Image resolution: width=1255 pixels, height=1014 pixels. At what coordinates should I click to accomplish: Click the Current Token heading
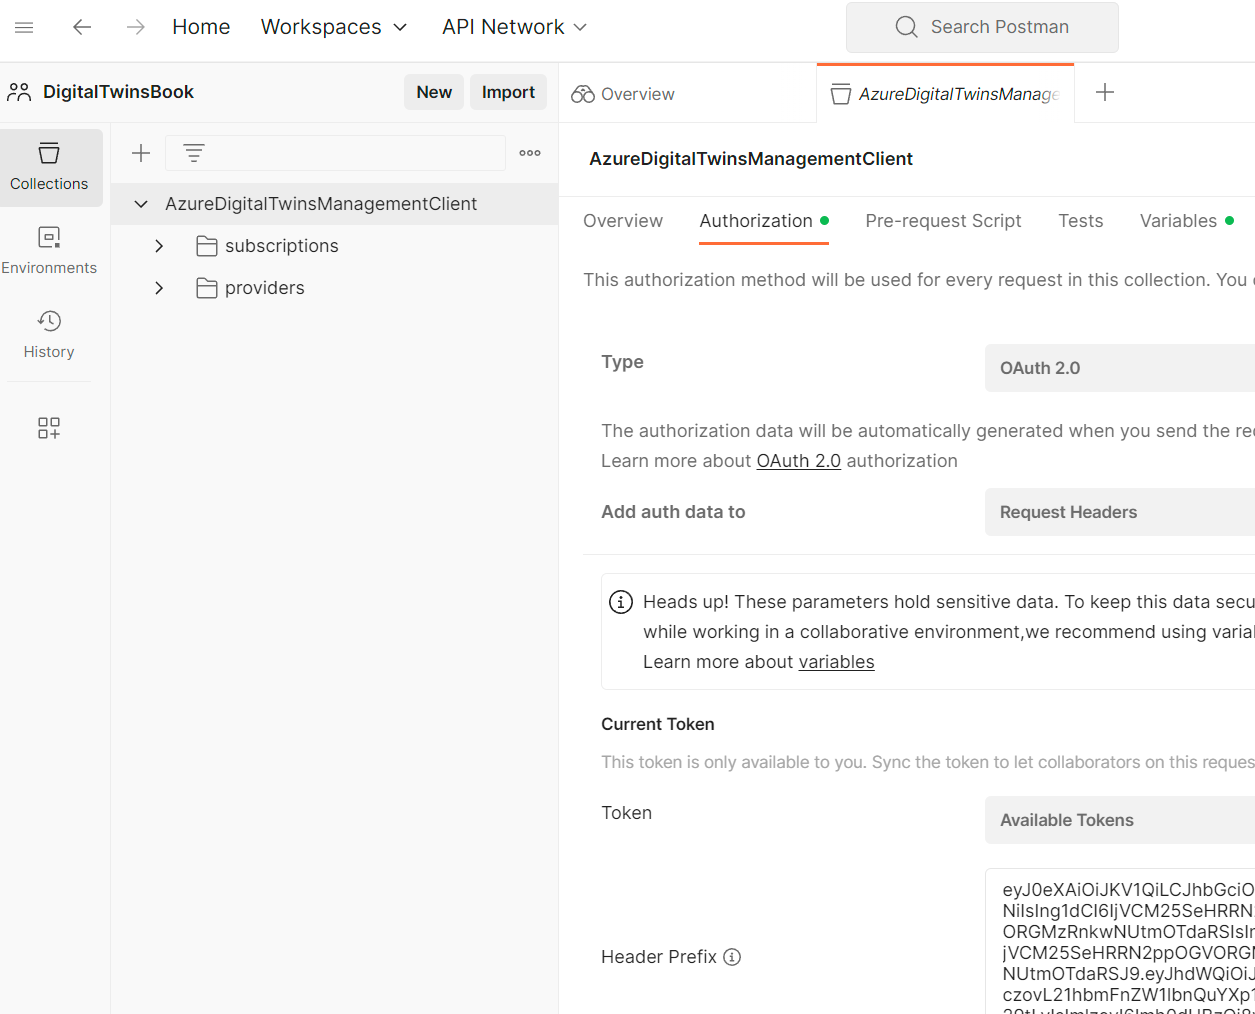(658, 724)
